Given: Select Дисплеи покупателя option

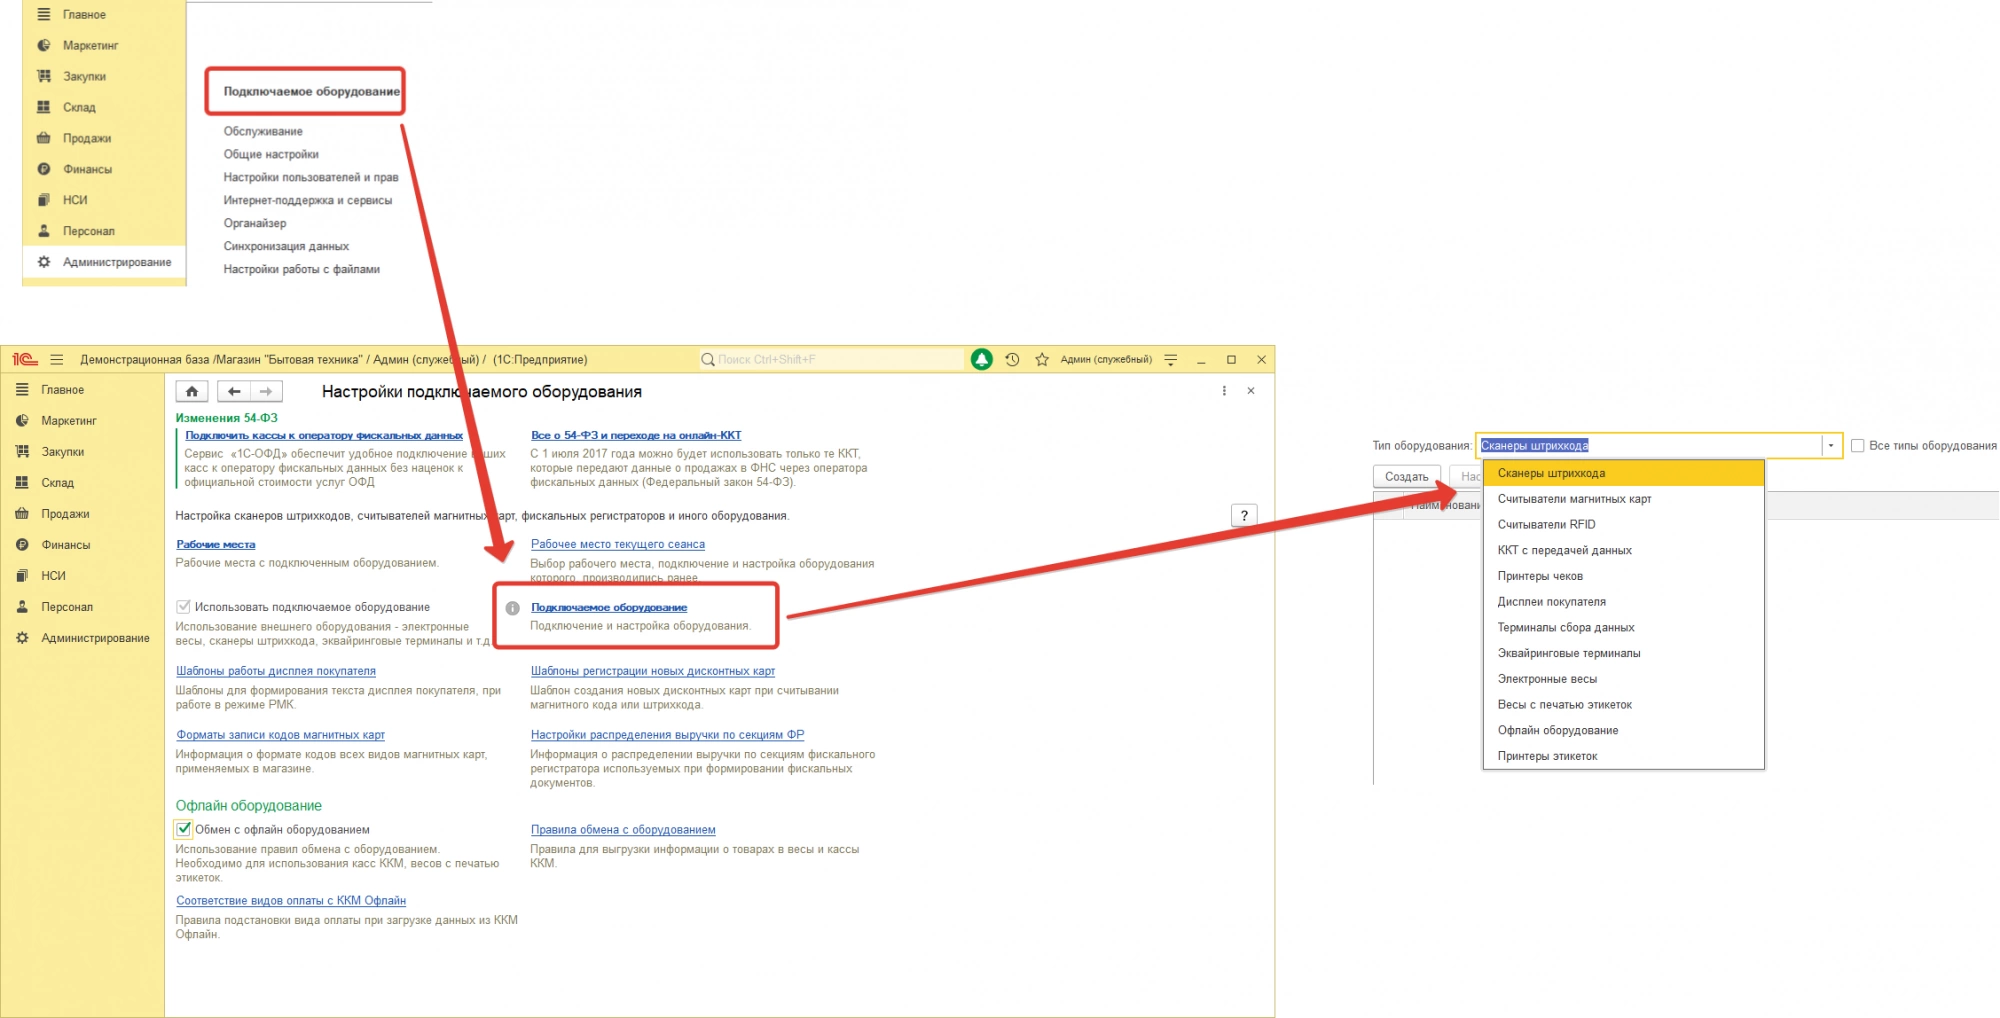Looking at the screenshot, I should 1624,602.
